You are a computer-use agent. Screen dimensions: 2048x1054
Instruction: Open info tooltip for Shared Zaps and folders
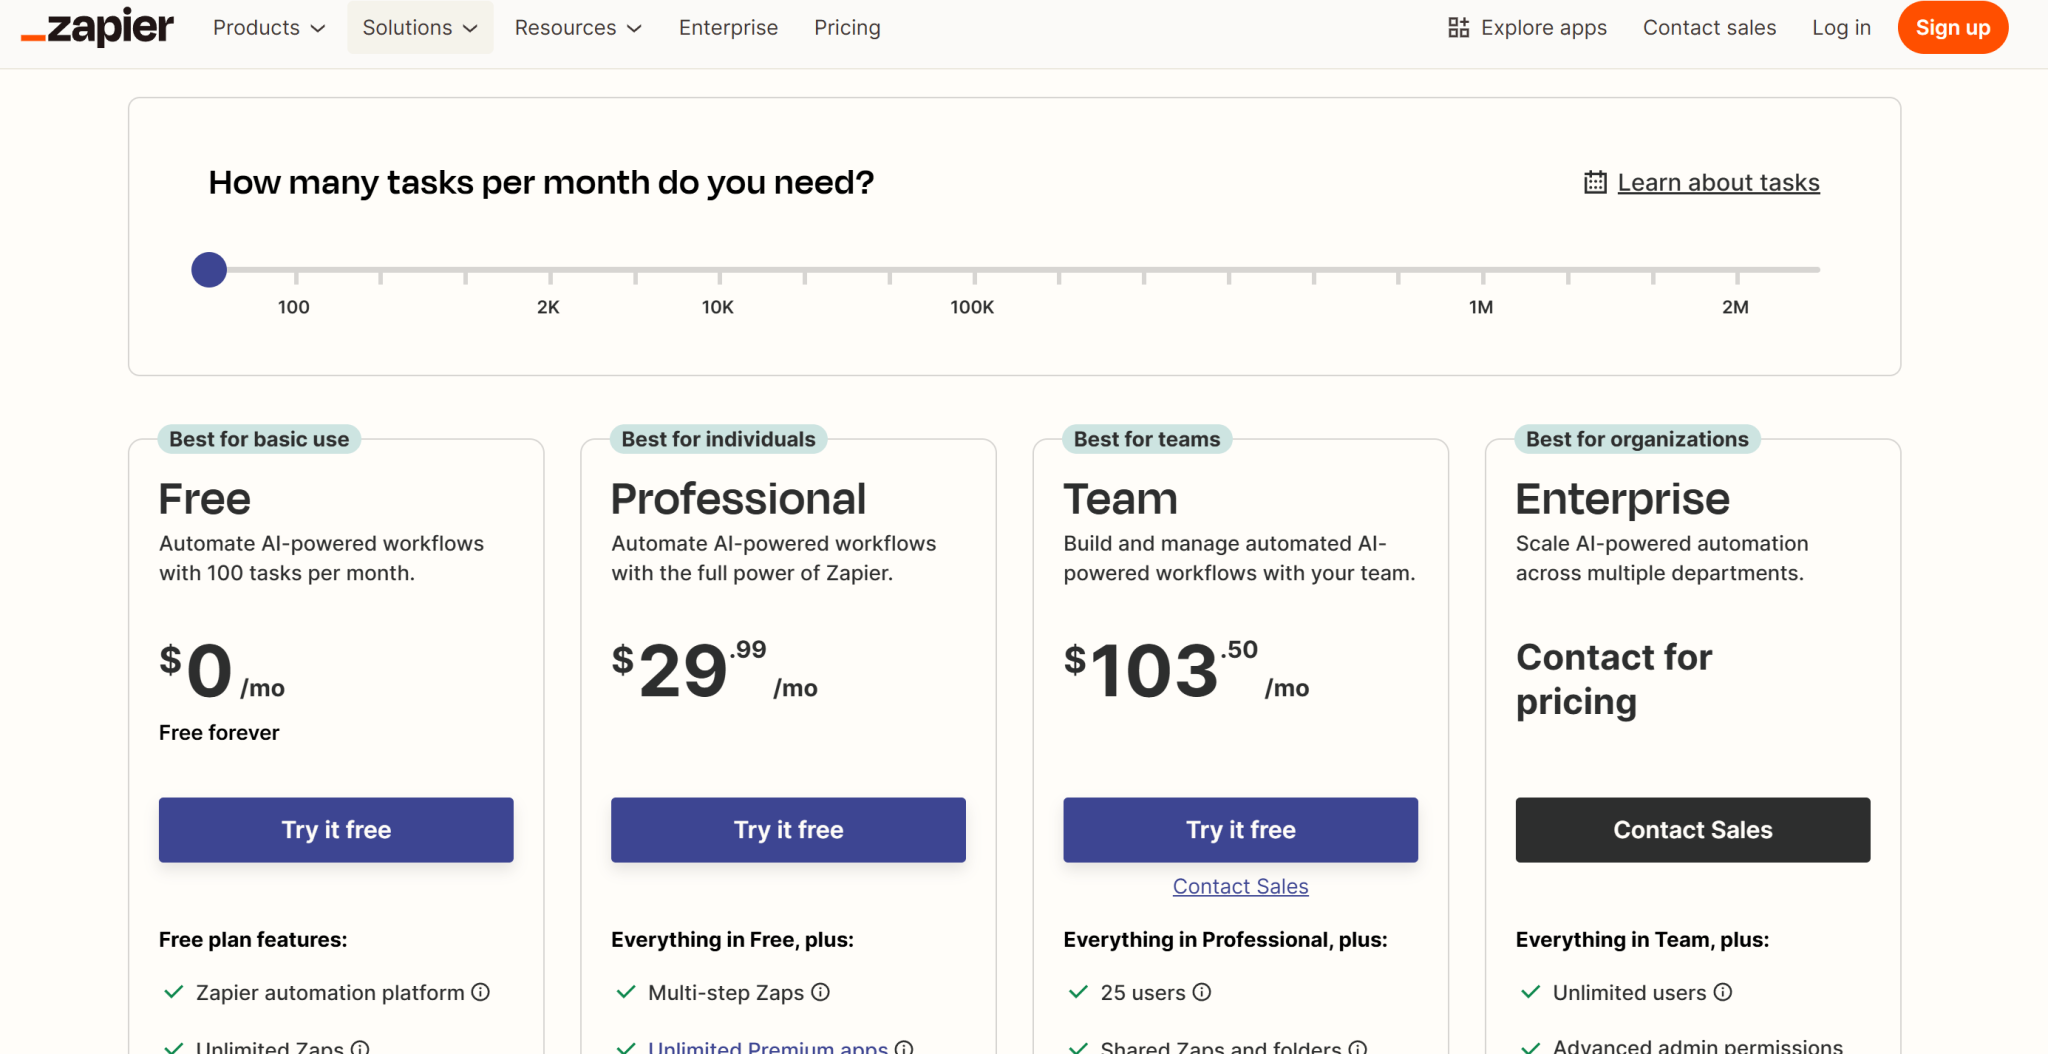pyautogui.click(x=1359, y=1048)
